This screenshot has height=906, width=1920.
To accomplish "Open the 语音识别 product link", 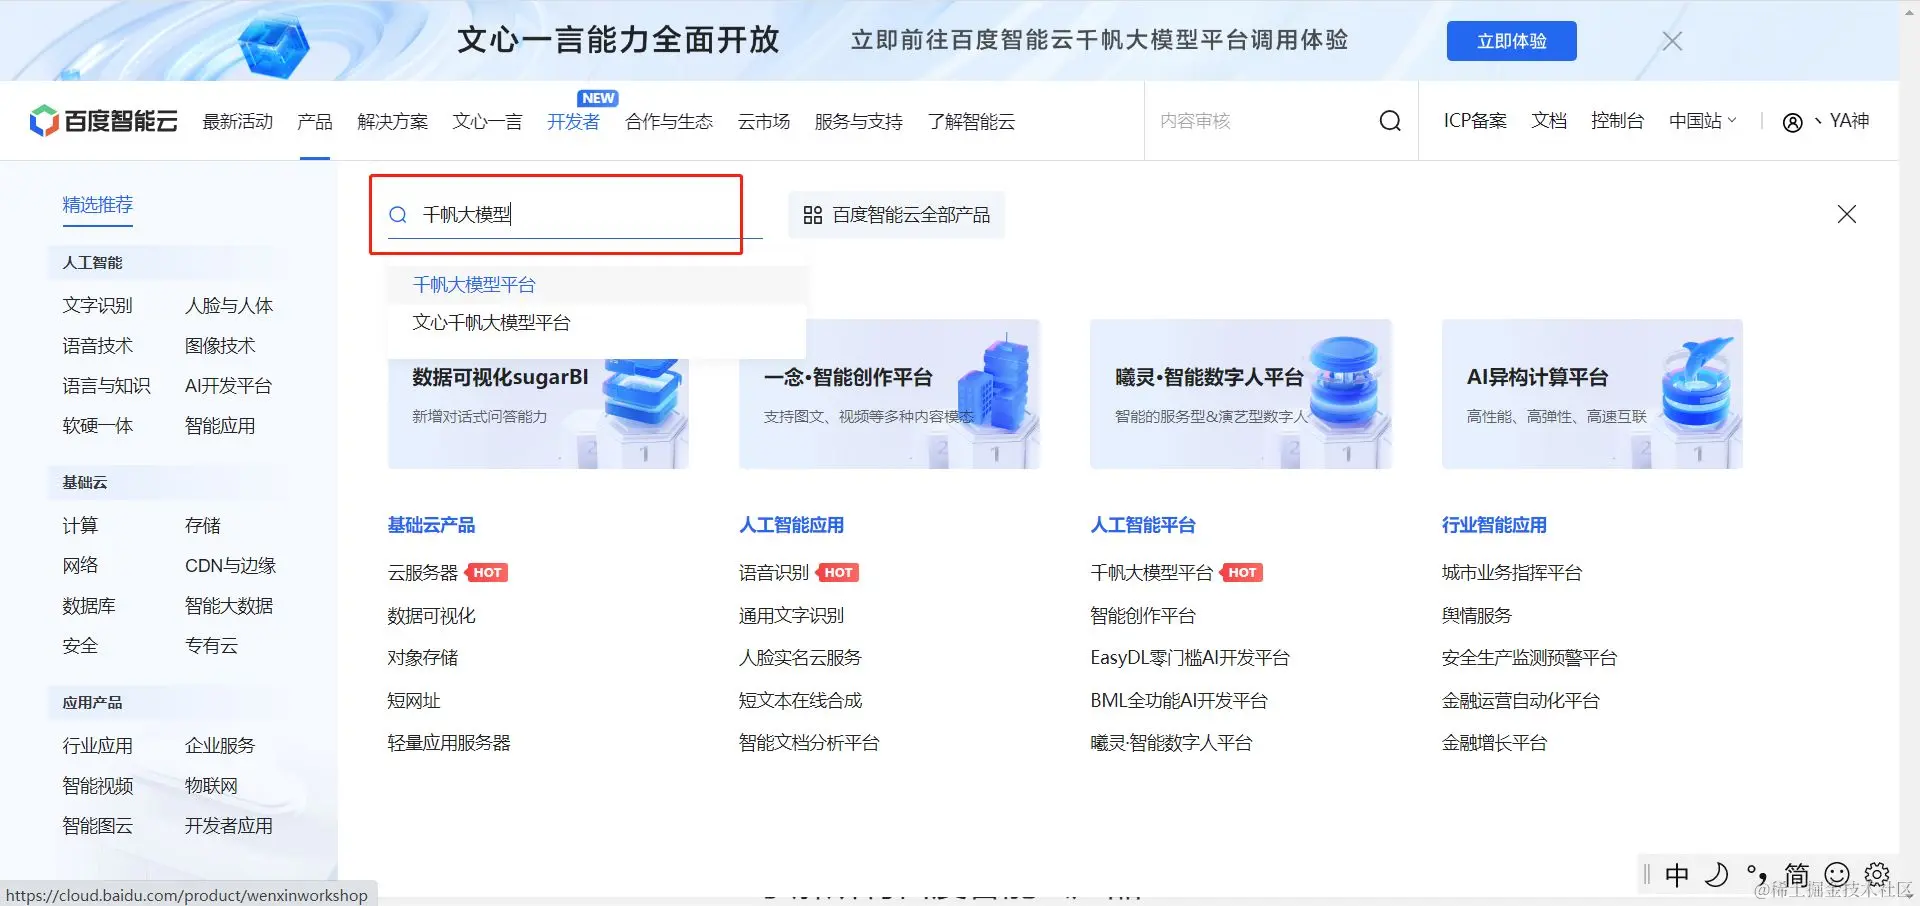I will tap(774, 573).
